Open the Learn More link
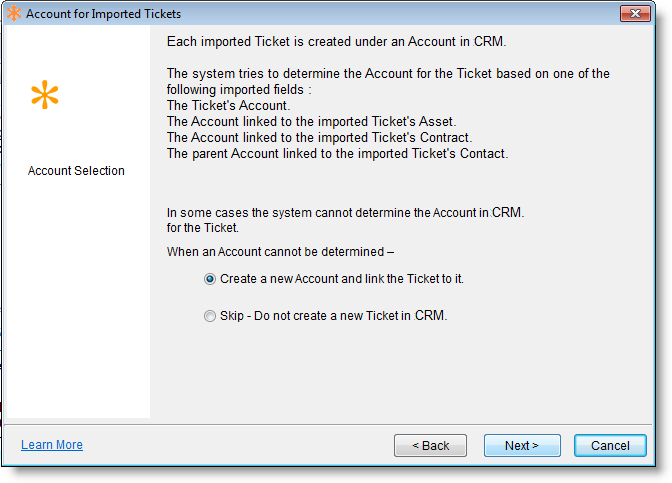This screenshot has height=483, width=672. [x=52, y=445]
